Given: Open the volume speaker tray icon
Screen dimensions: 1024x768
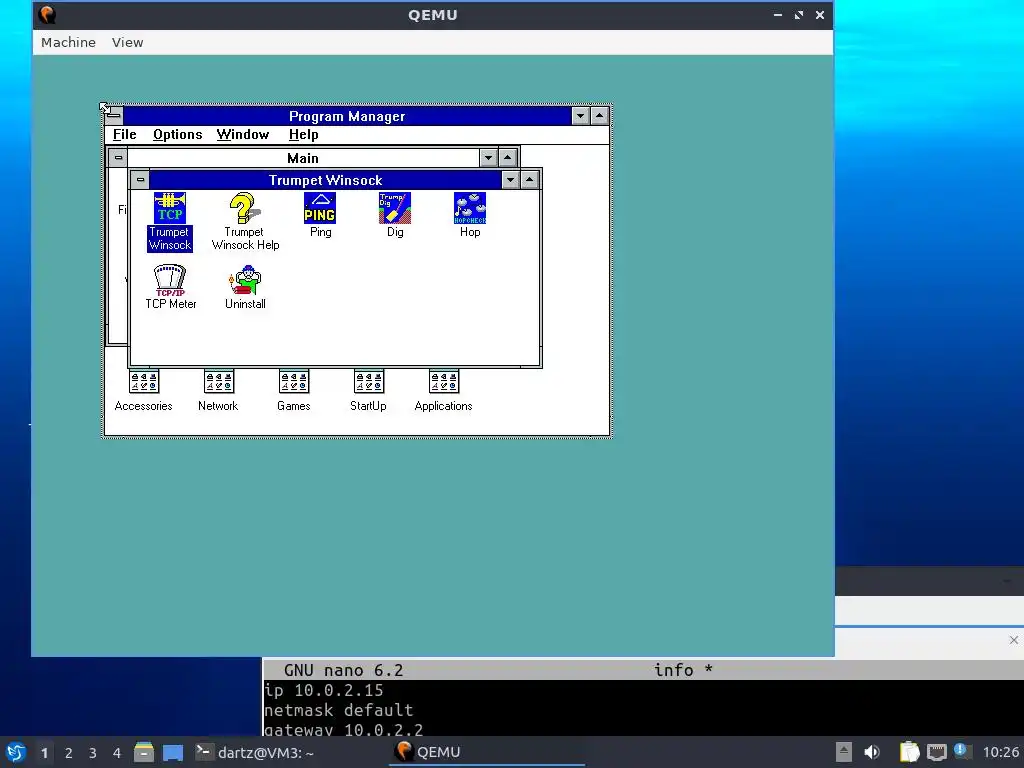Looking at the screenshot, I should [x=872, y=752].
